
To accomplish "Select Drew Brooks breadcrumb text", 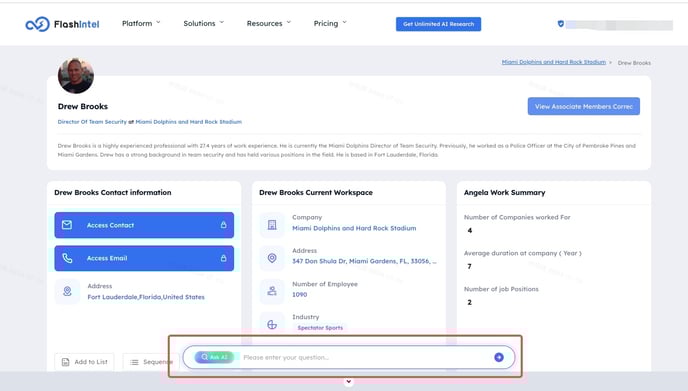I will [634, 63].
